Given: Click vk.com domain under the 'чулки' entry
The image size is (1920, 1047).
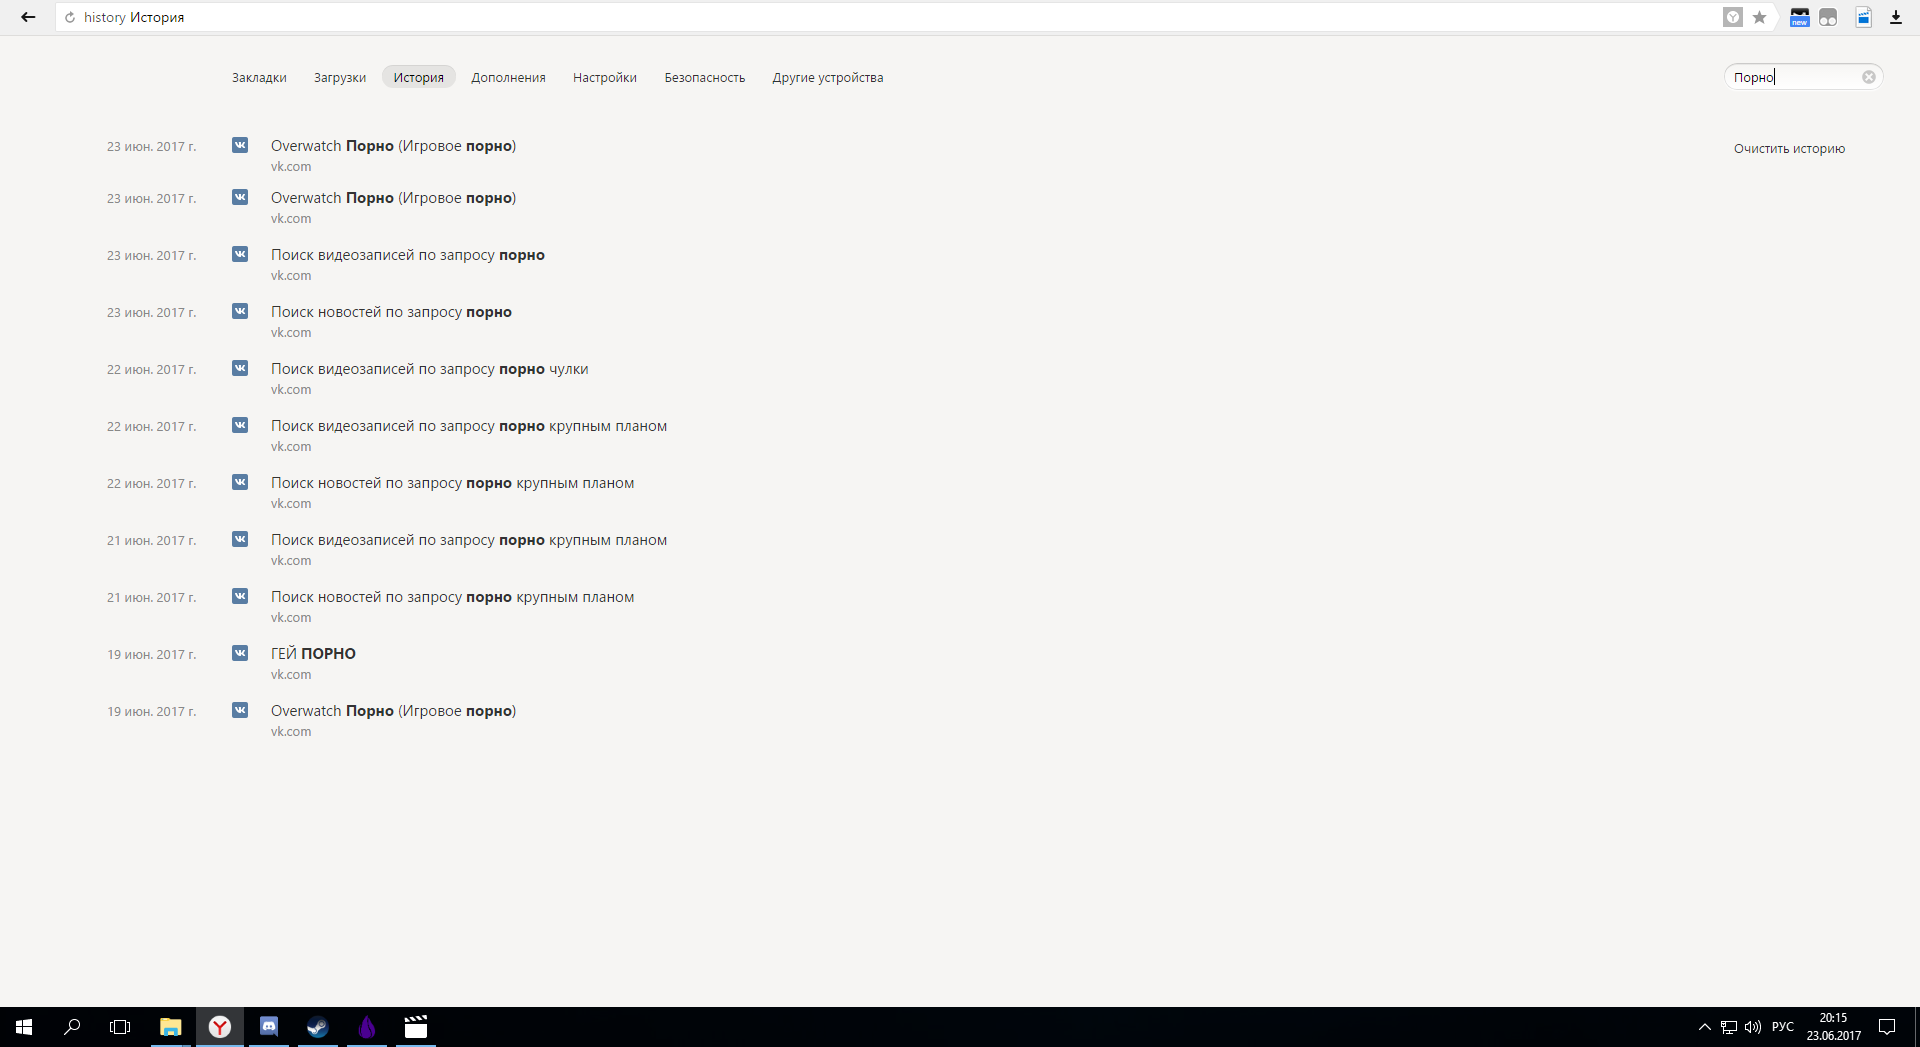Looking at the screenshot, I should (291, 390).
